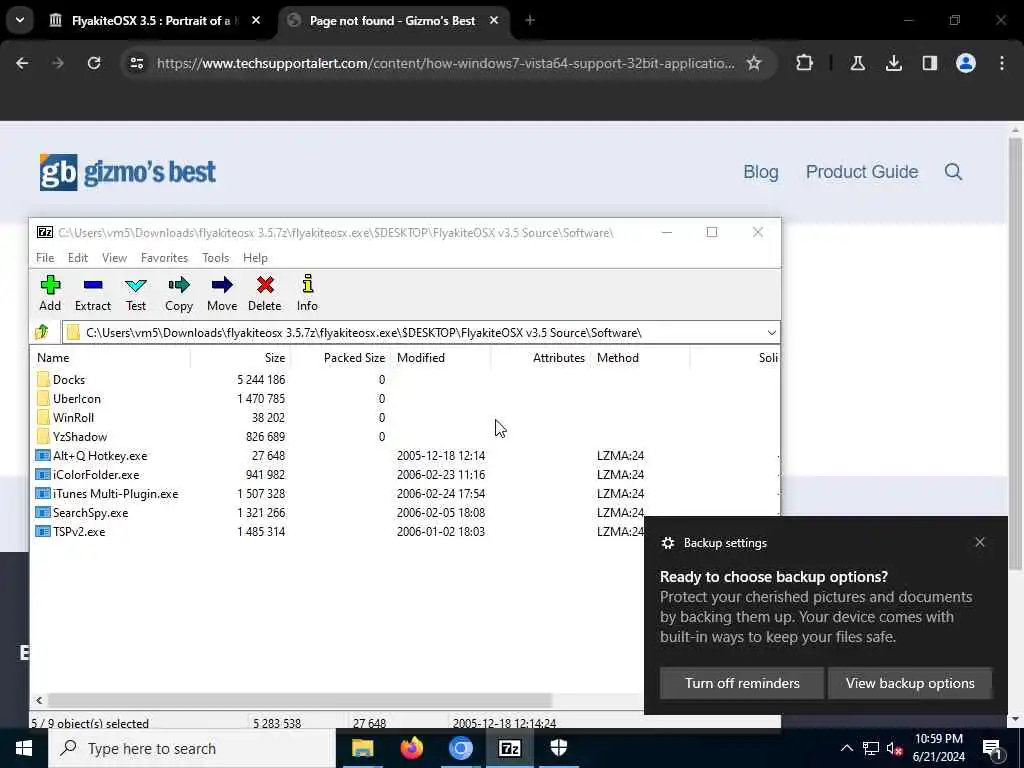This screenshot has width=1024, height=768.
Task: Open the Blog link
Action: 761,172
